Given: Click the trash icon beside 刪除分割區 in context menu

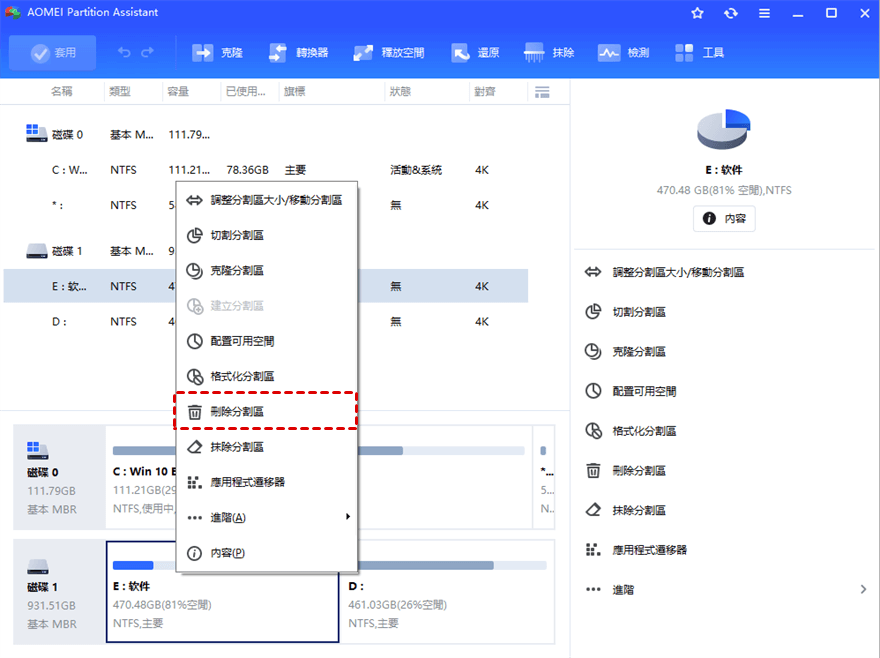Looking at the screenshot, I should [194, 412].
